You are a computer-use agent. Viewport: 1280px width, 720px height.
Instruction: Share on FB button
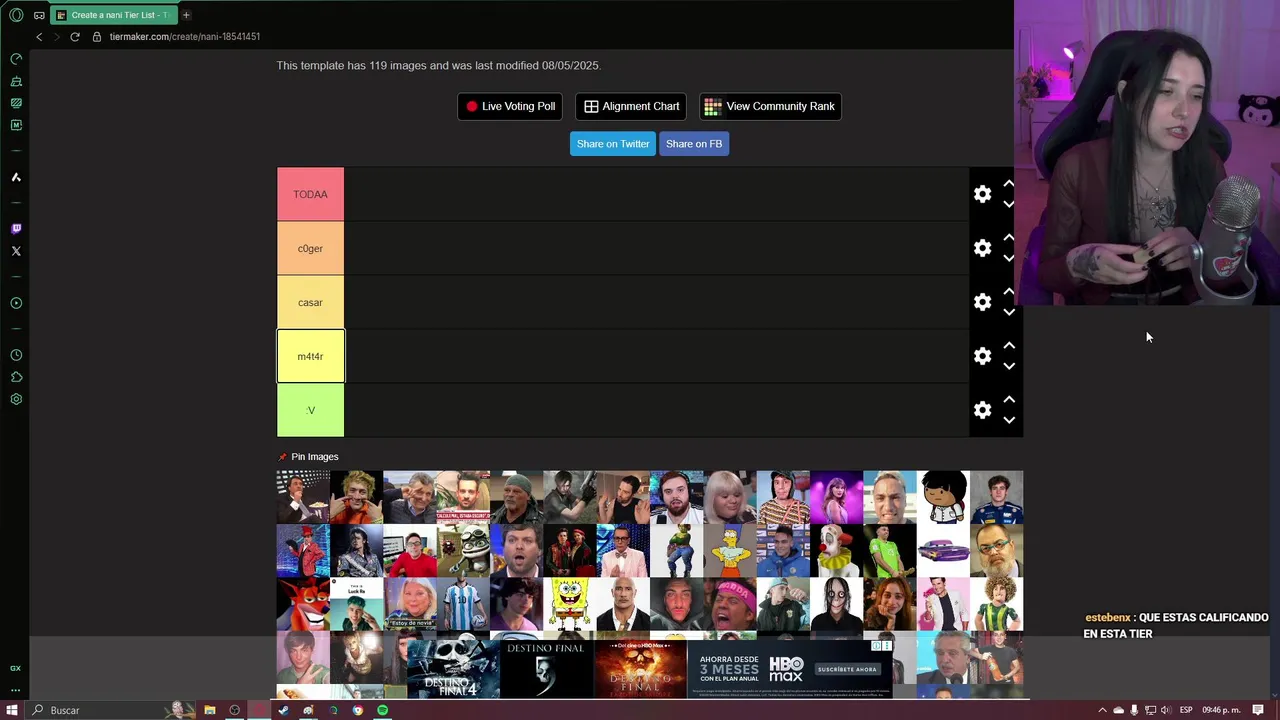coord(694,144)
